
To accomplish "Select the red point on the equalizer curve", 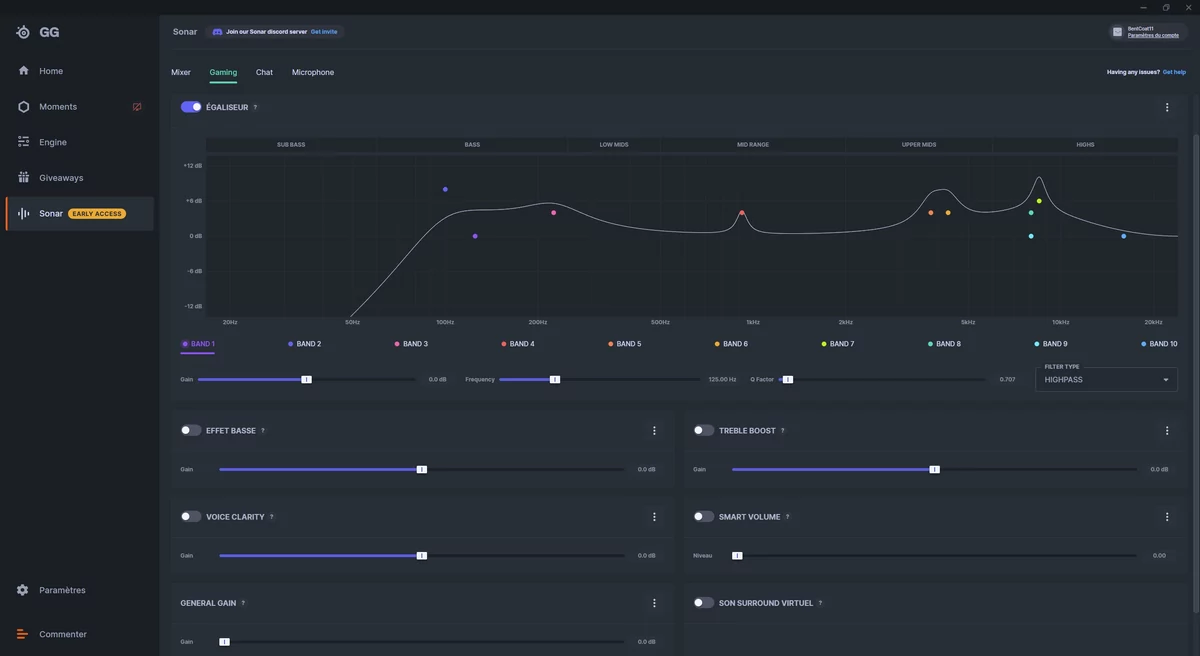I will [x=742, y=213].
